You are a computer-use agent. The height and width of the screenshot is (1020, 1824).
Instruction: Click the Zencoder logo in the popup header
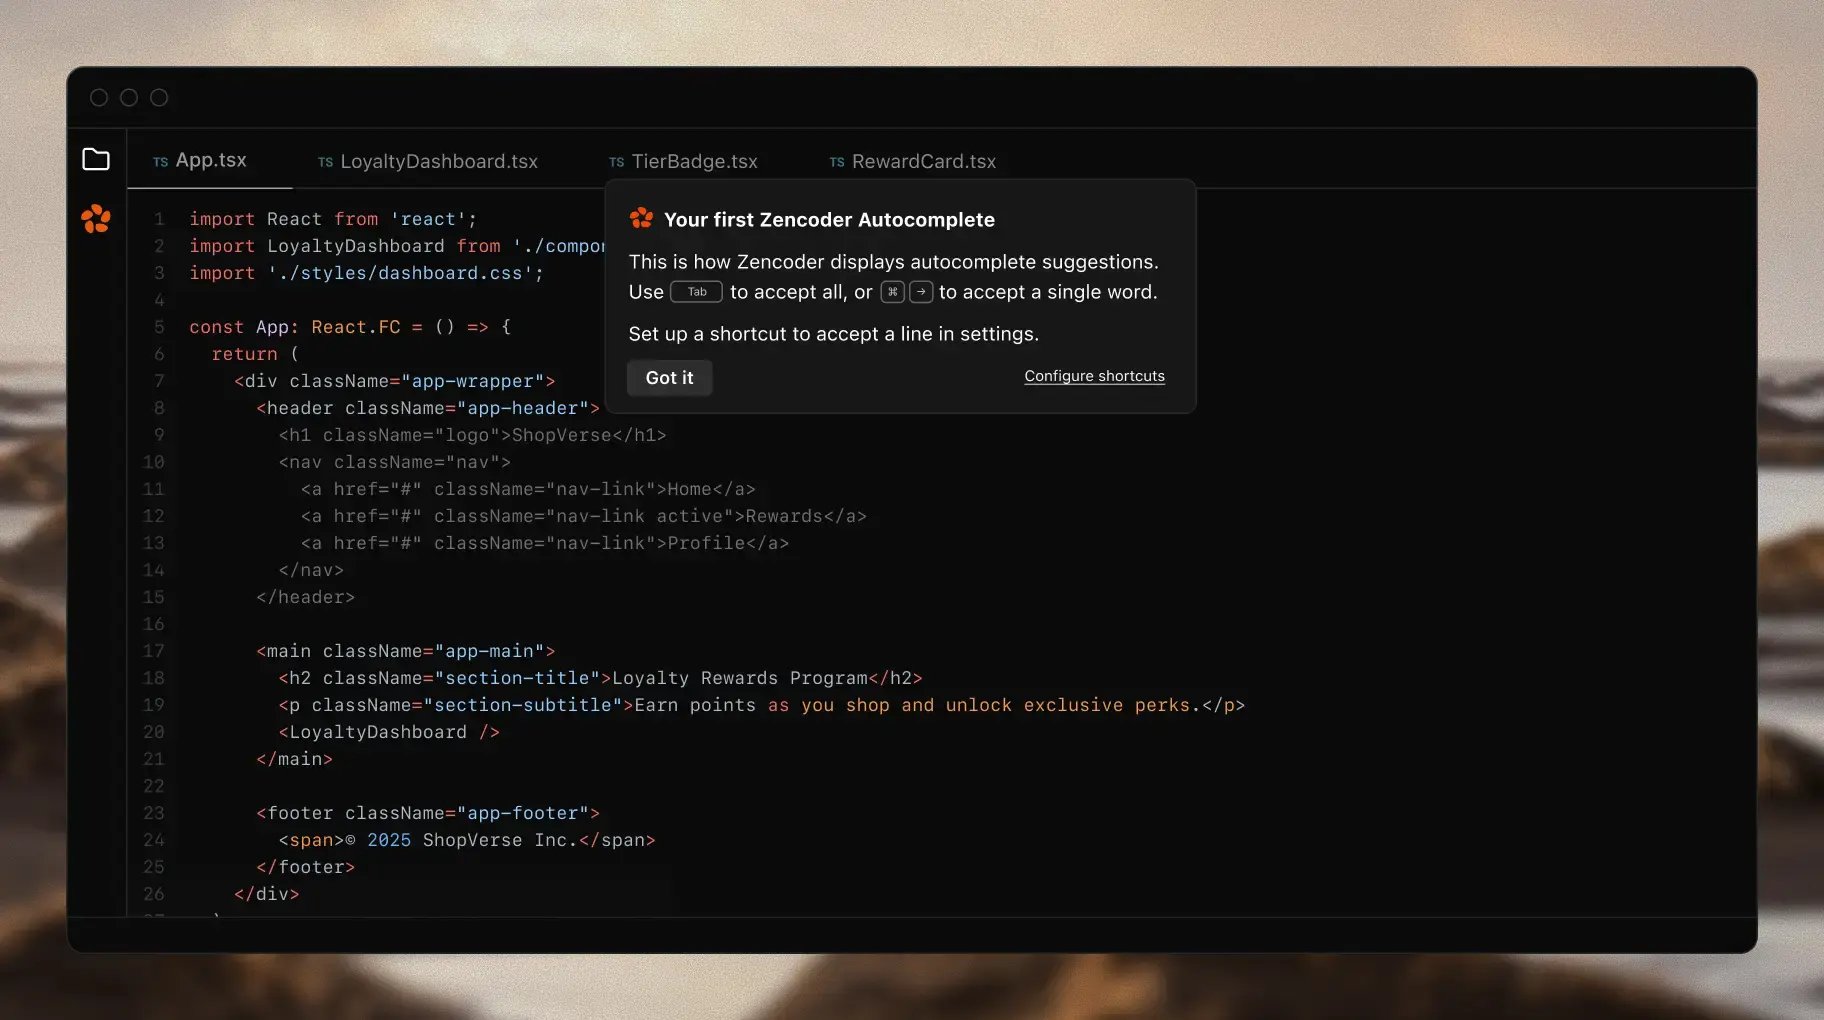click(x=641, y=218)
